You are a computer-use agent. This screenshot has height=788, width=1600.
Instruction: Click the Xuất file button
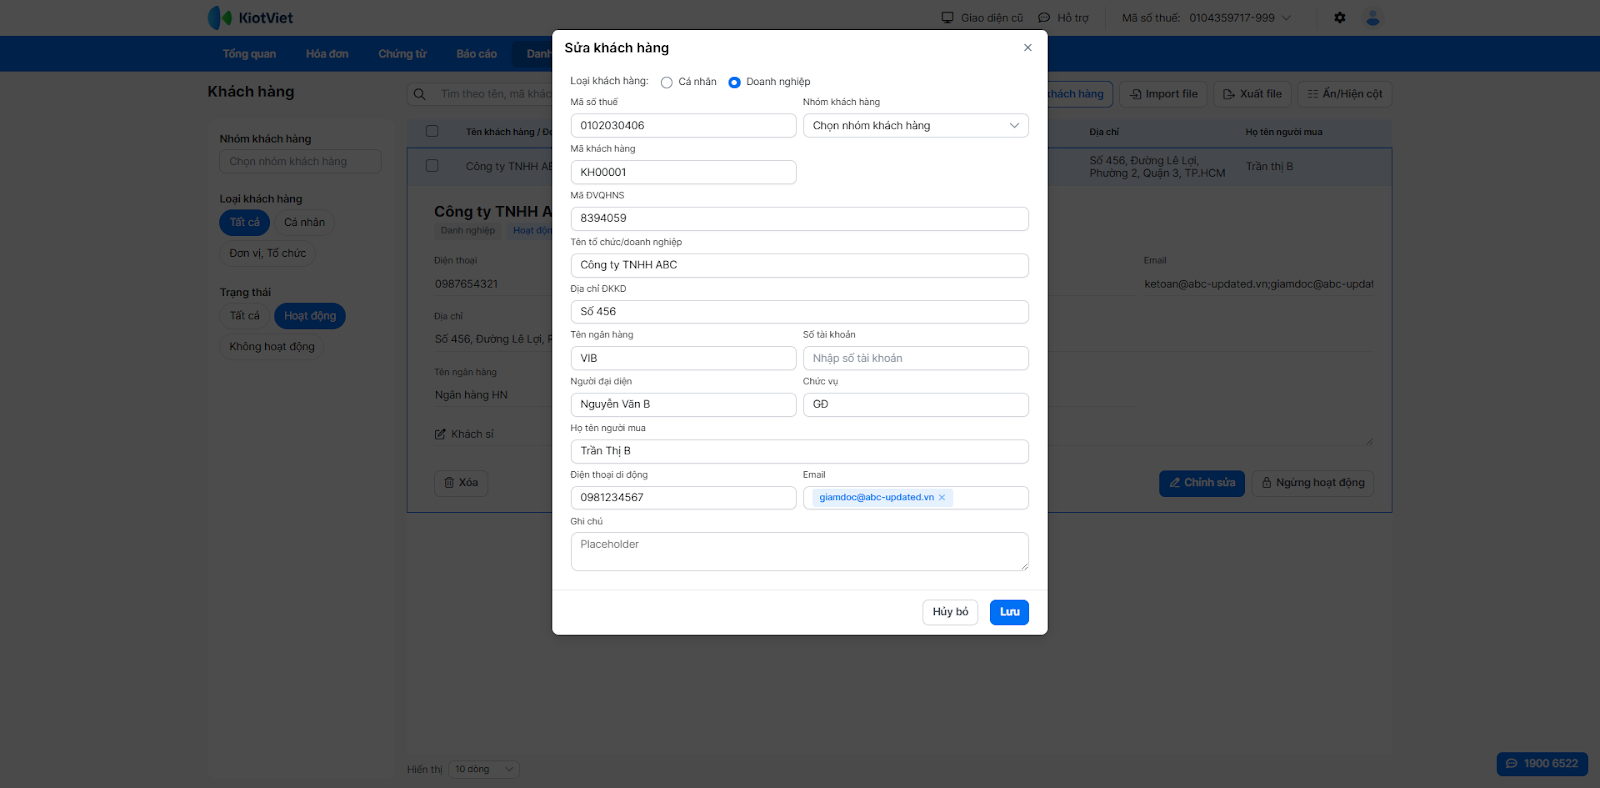tap(1252, 94)
